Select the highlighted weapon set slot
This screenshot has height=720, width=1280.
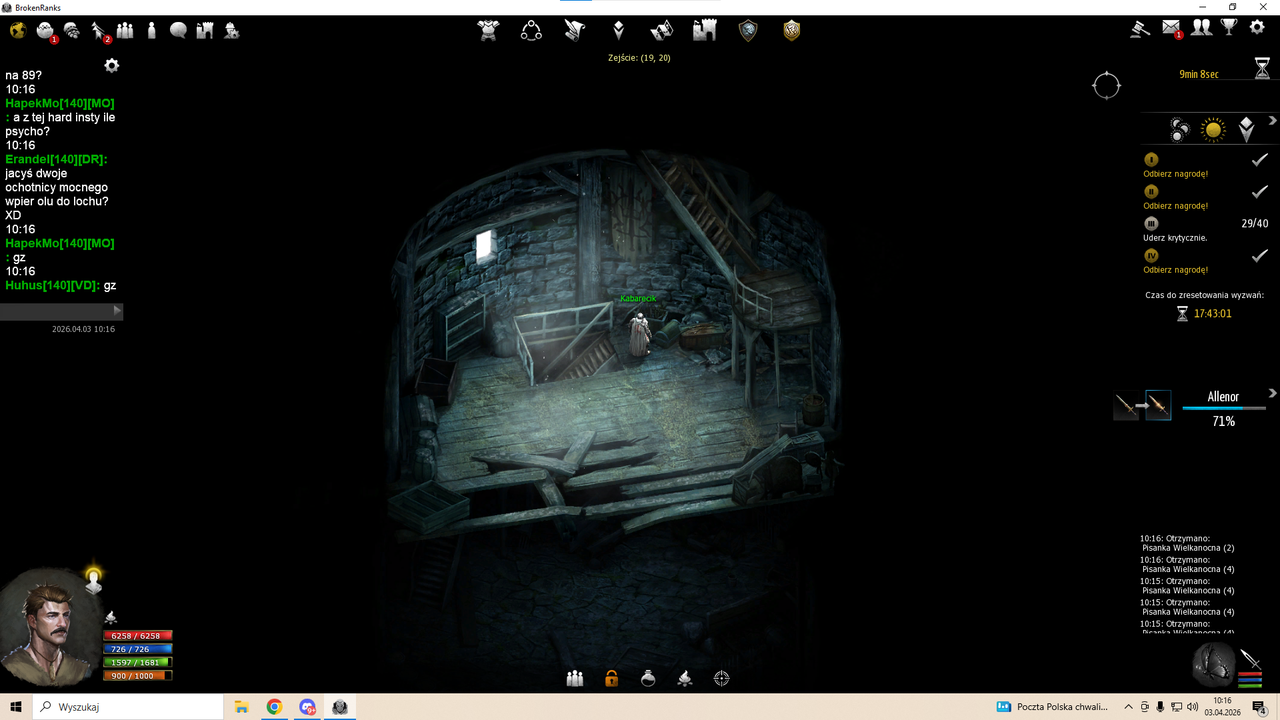1158,405
